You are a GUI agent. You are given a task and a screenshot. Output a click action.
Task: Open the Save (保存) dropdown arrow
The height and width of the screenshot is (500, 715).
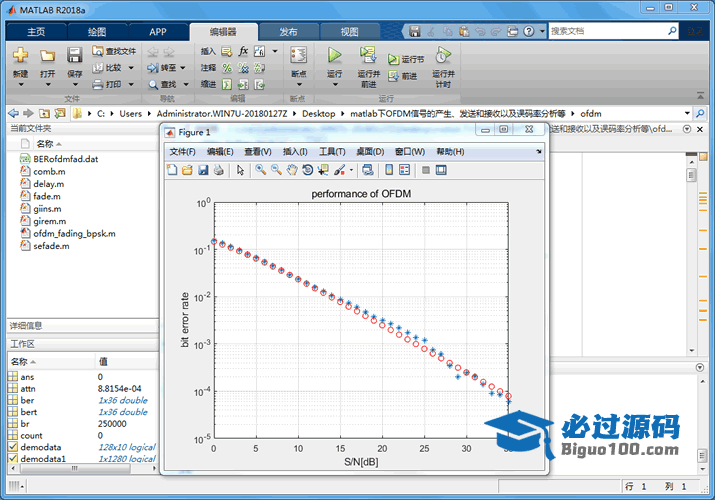(75, 85)
